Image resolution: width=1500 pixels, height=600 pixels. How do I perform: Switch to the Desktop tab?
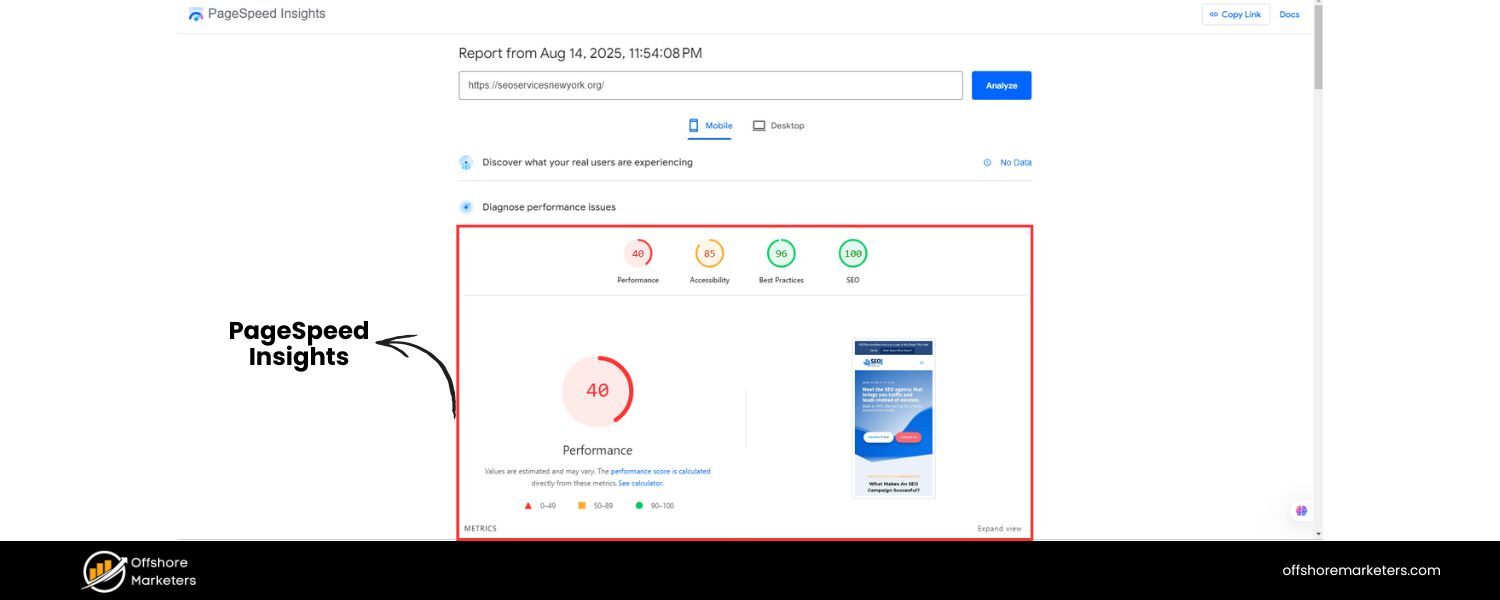pyautogui.click(x=780, y=125)
